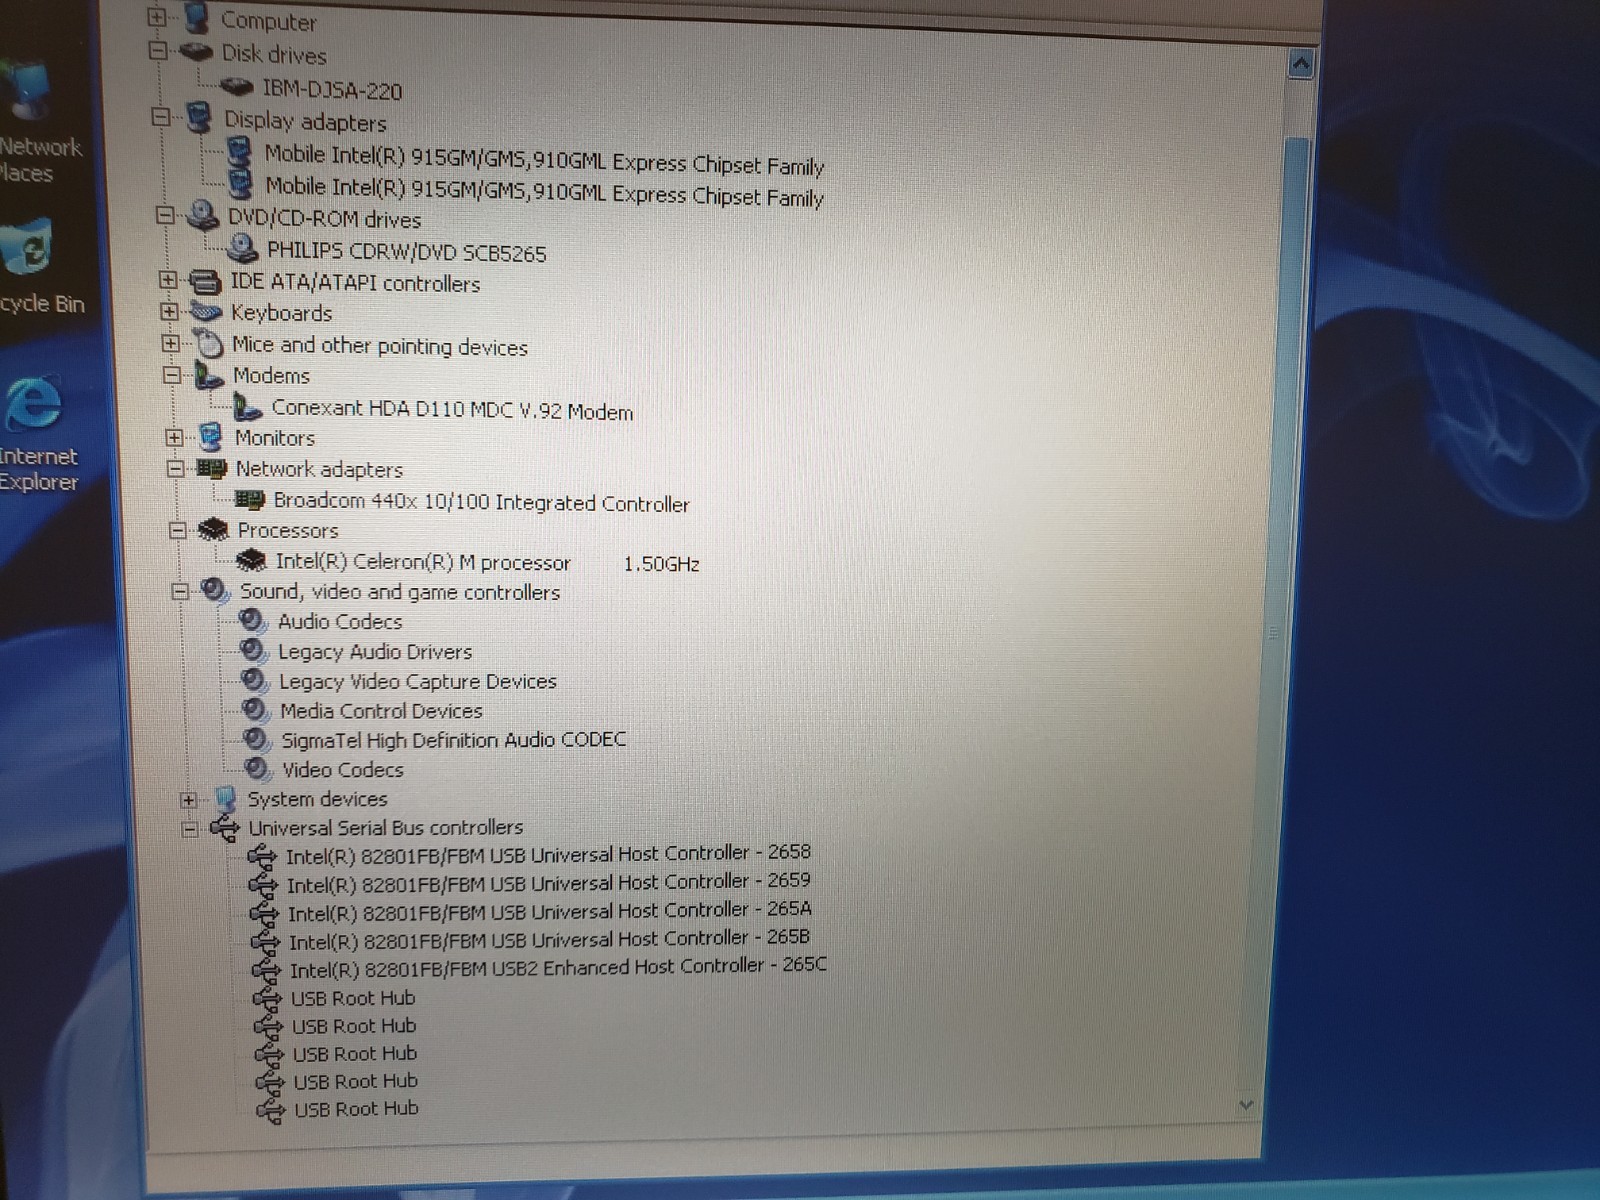The height and width of the screenshot is (1200, 1600).
Task: Click the Celeron M processor icon
Action: [x=251, y=560]
